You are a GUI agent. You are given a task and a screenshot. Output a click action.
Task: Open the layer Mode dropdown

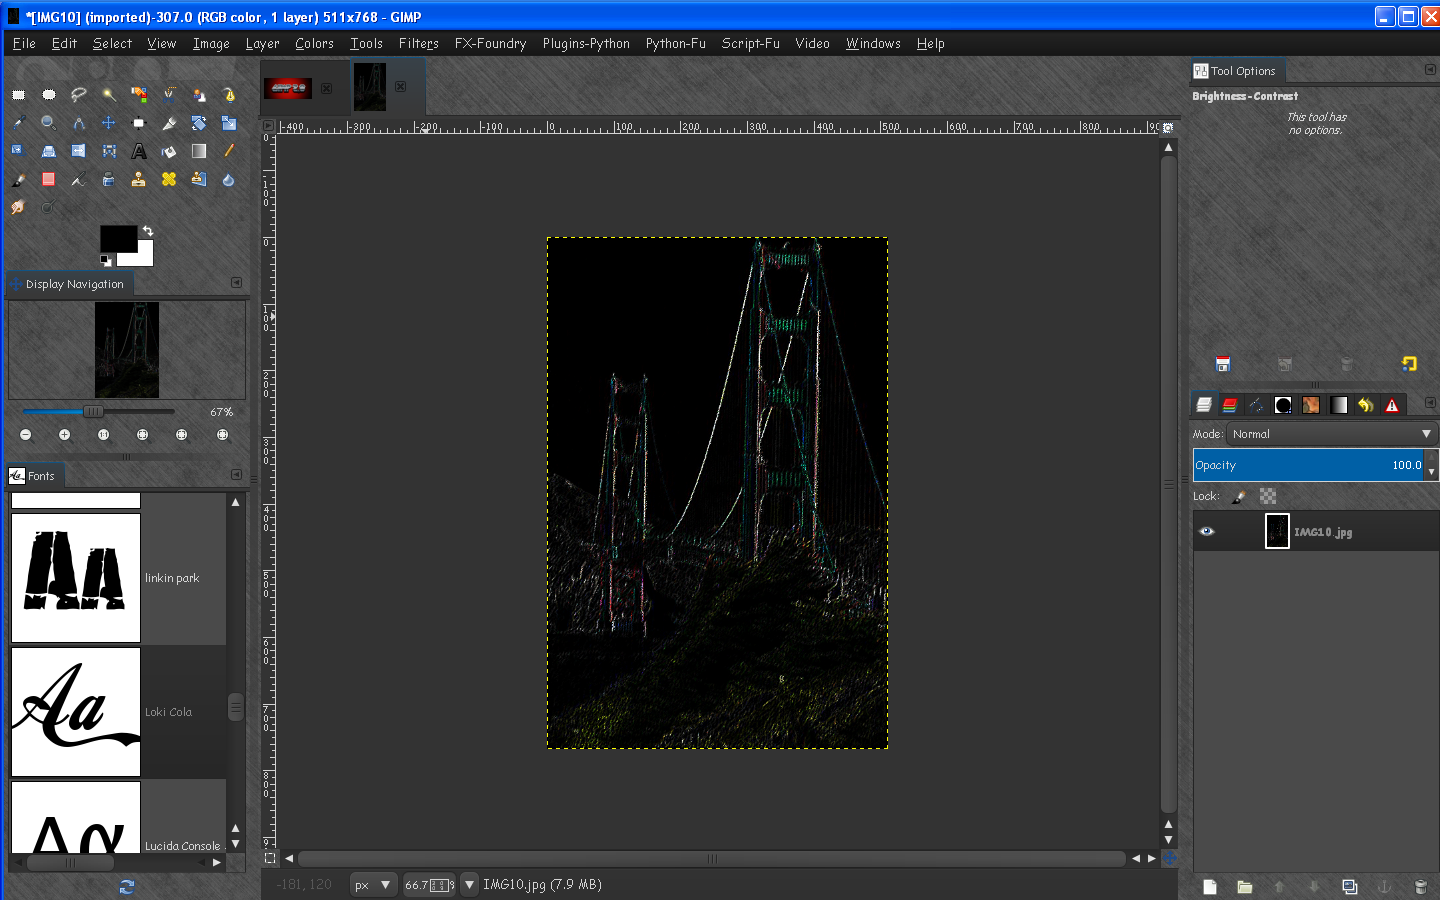[1331, 434]
